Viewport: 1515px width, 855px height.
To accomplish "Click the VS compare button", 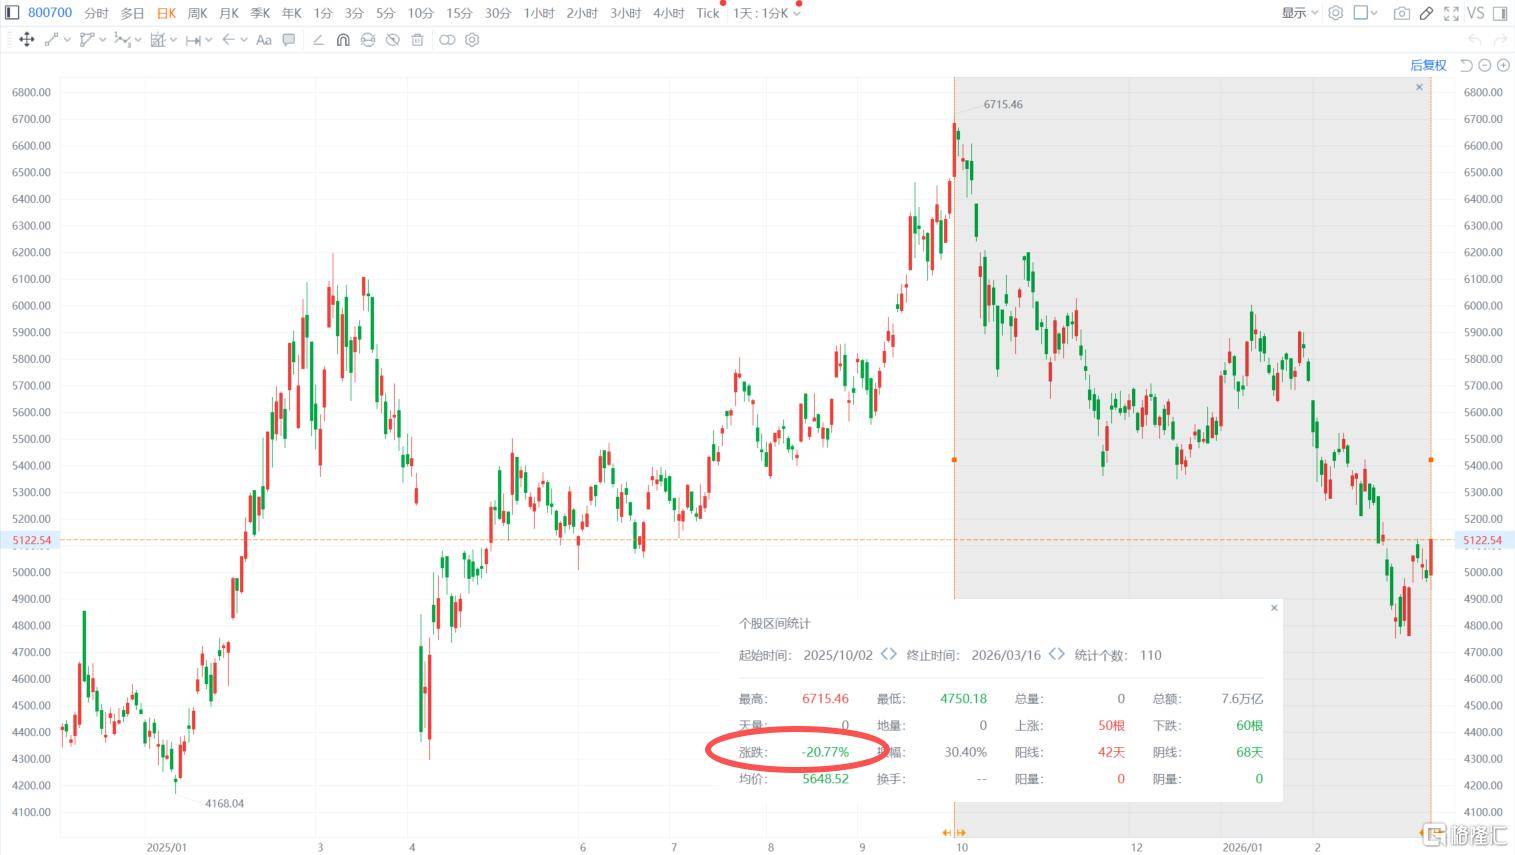I will click(1475, 13).
